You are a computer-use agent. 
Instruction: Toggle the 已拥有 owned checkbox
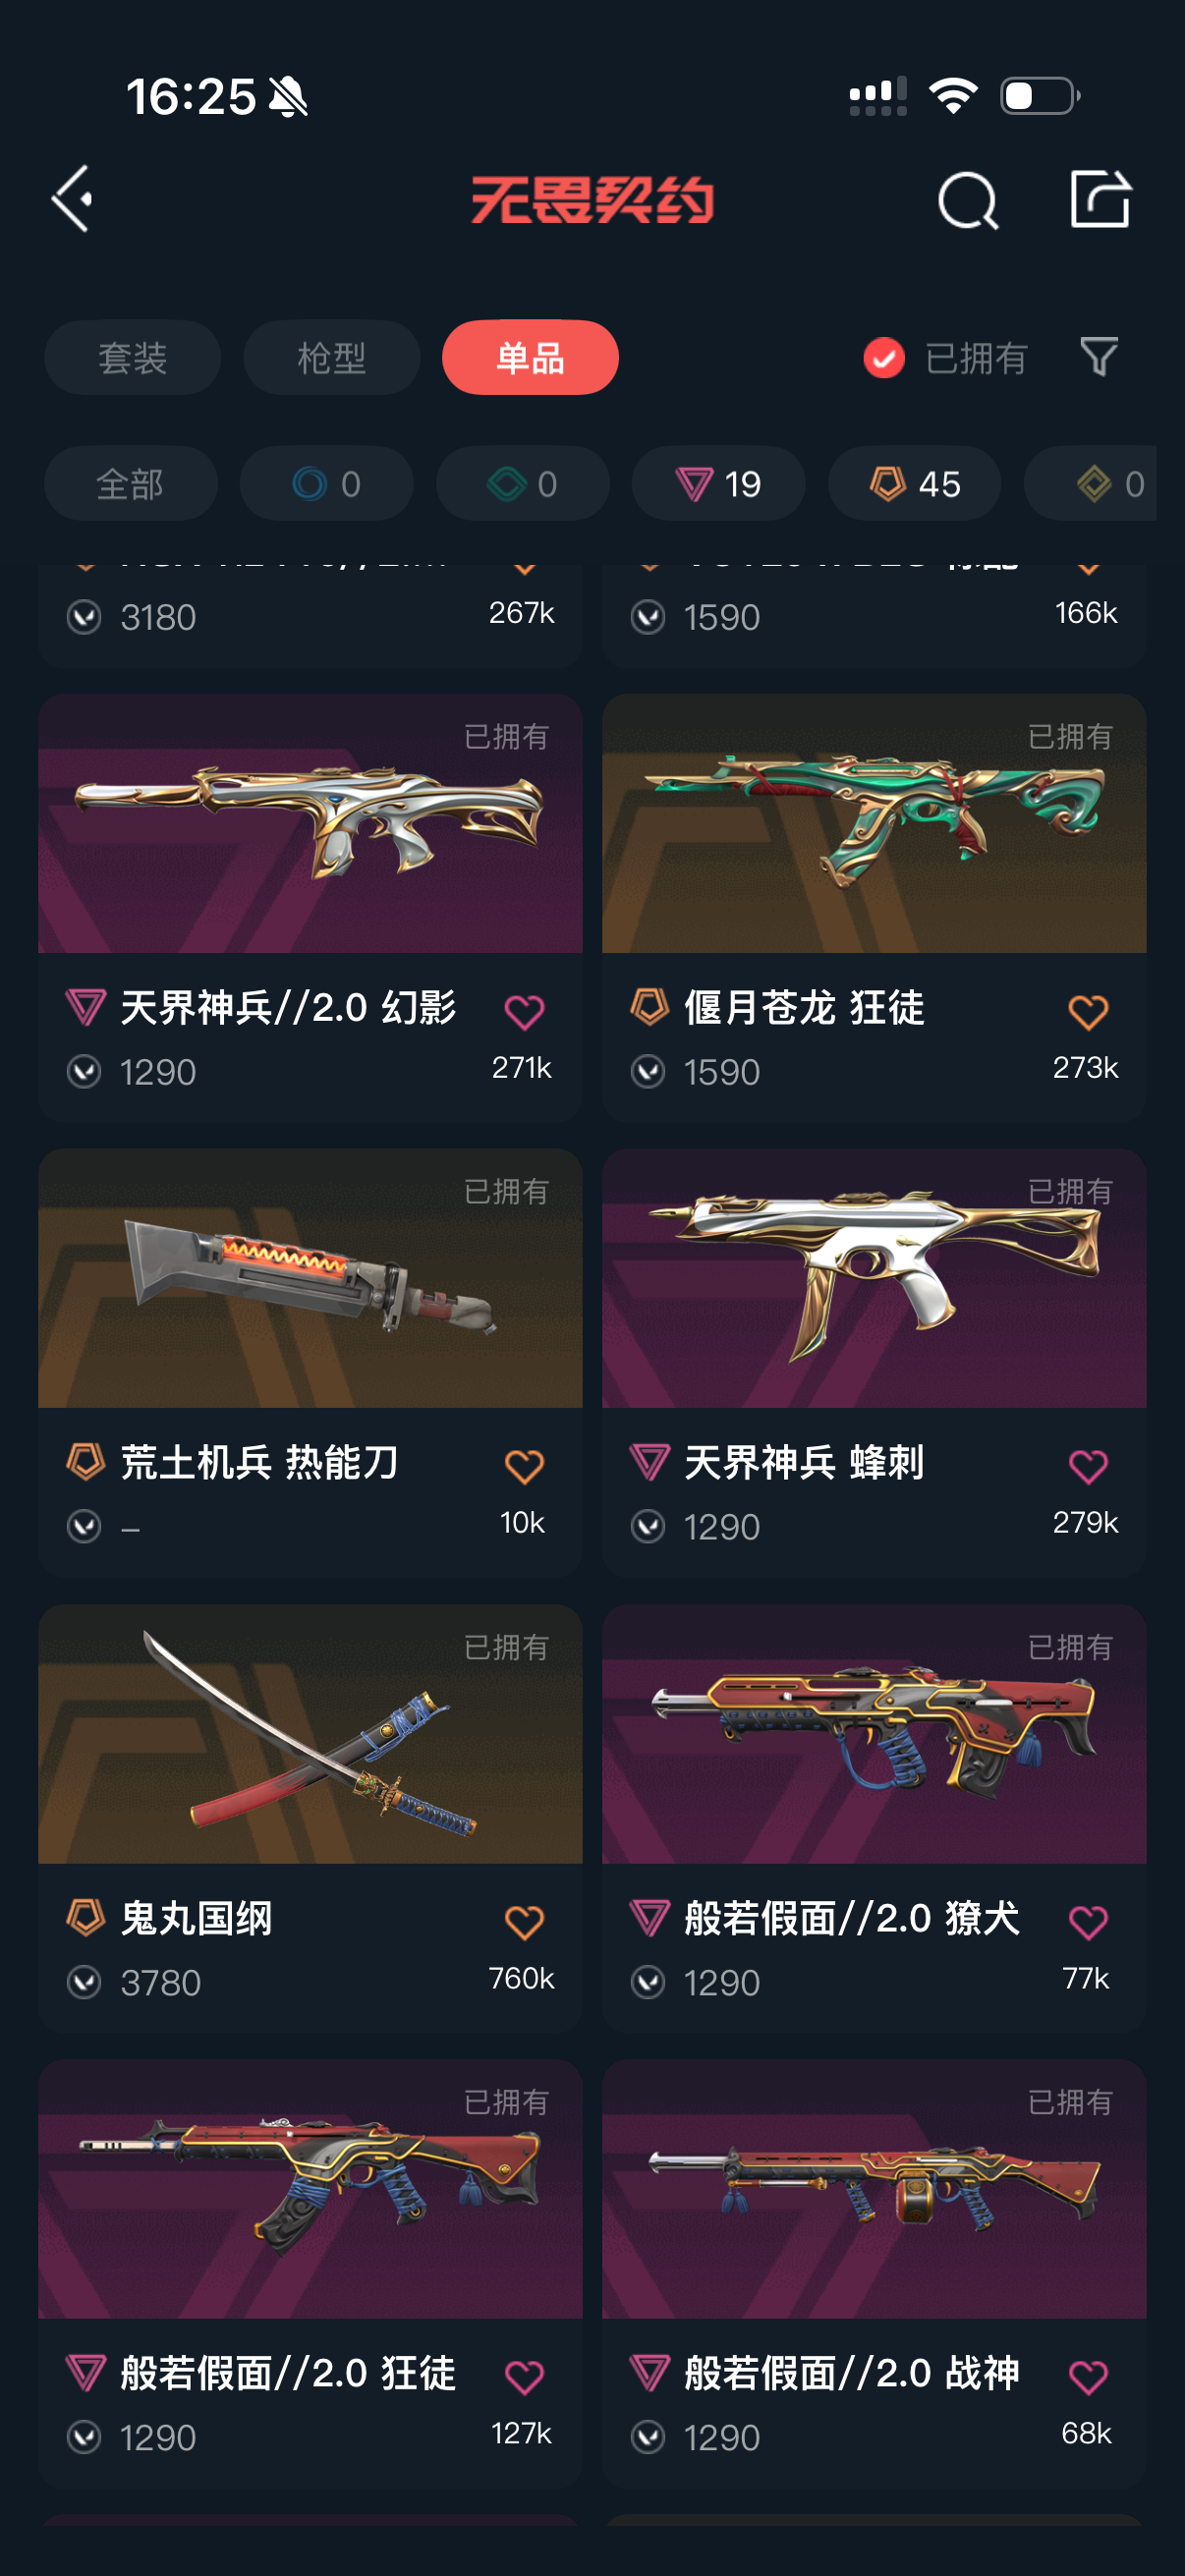coord(884,358)
